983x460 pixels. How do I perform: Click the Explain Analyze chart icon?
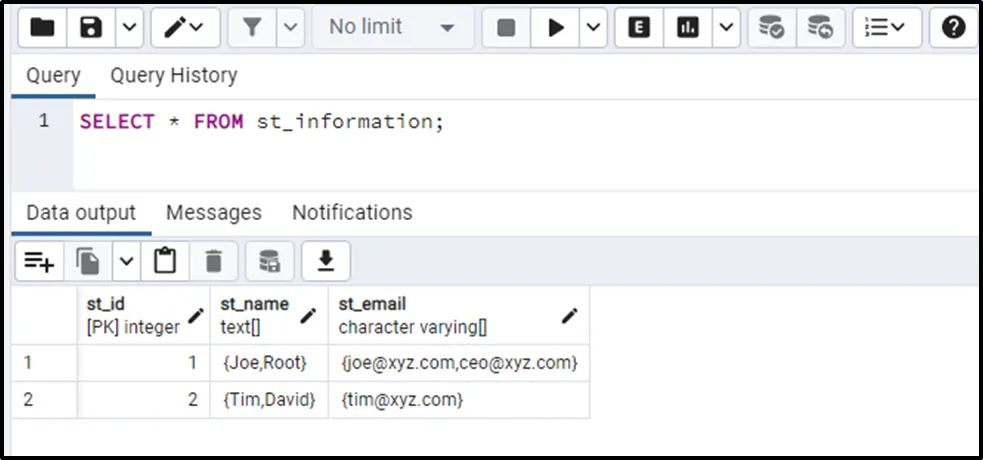point(688,28)
